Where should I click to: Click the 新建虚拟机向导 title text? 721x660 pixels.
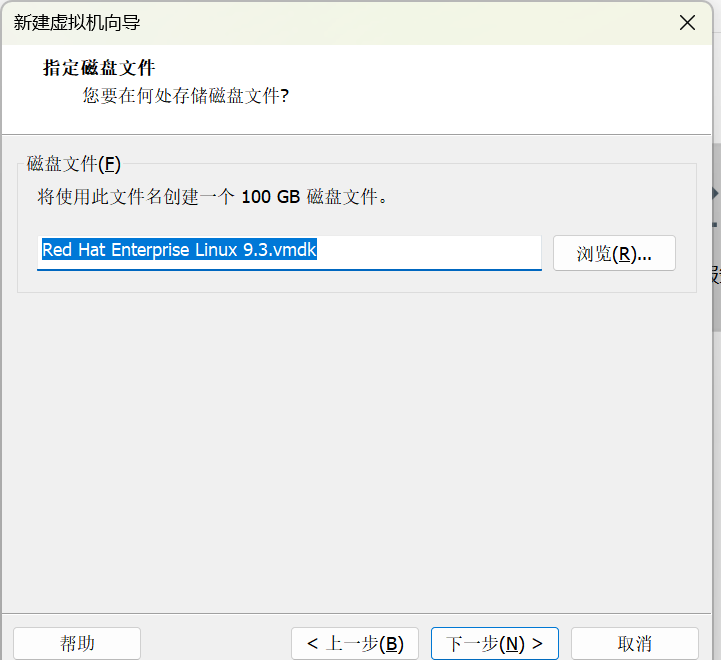77,23
